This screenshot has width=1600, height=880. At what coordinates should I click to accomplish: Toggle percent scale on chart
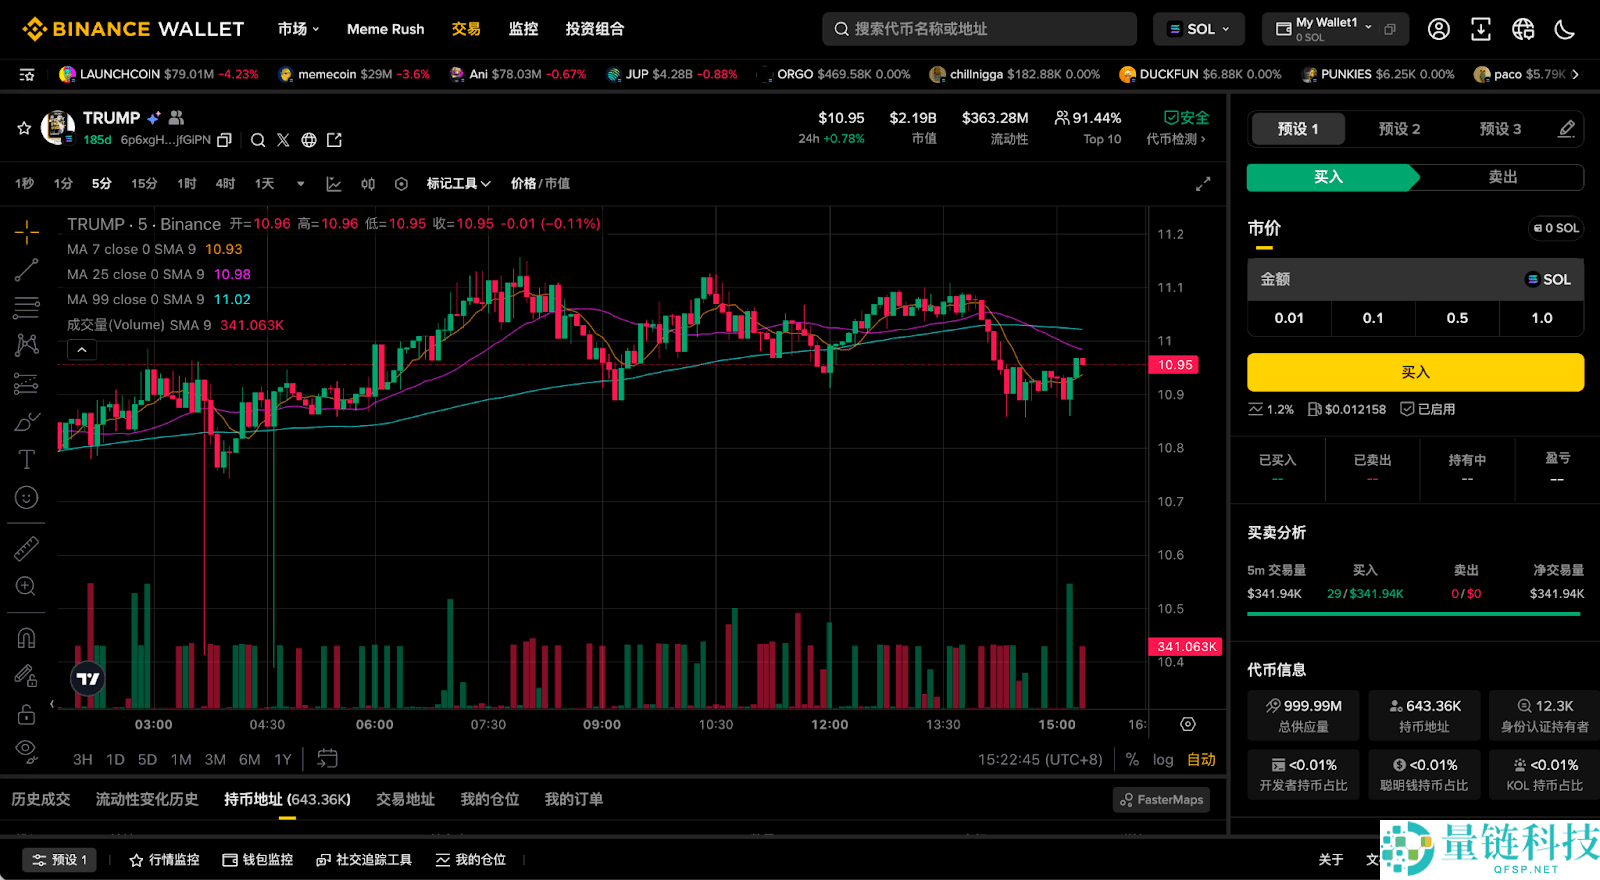tap(1132, 760)
